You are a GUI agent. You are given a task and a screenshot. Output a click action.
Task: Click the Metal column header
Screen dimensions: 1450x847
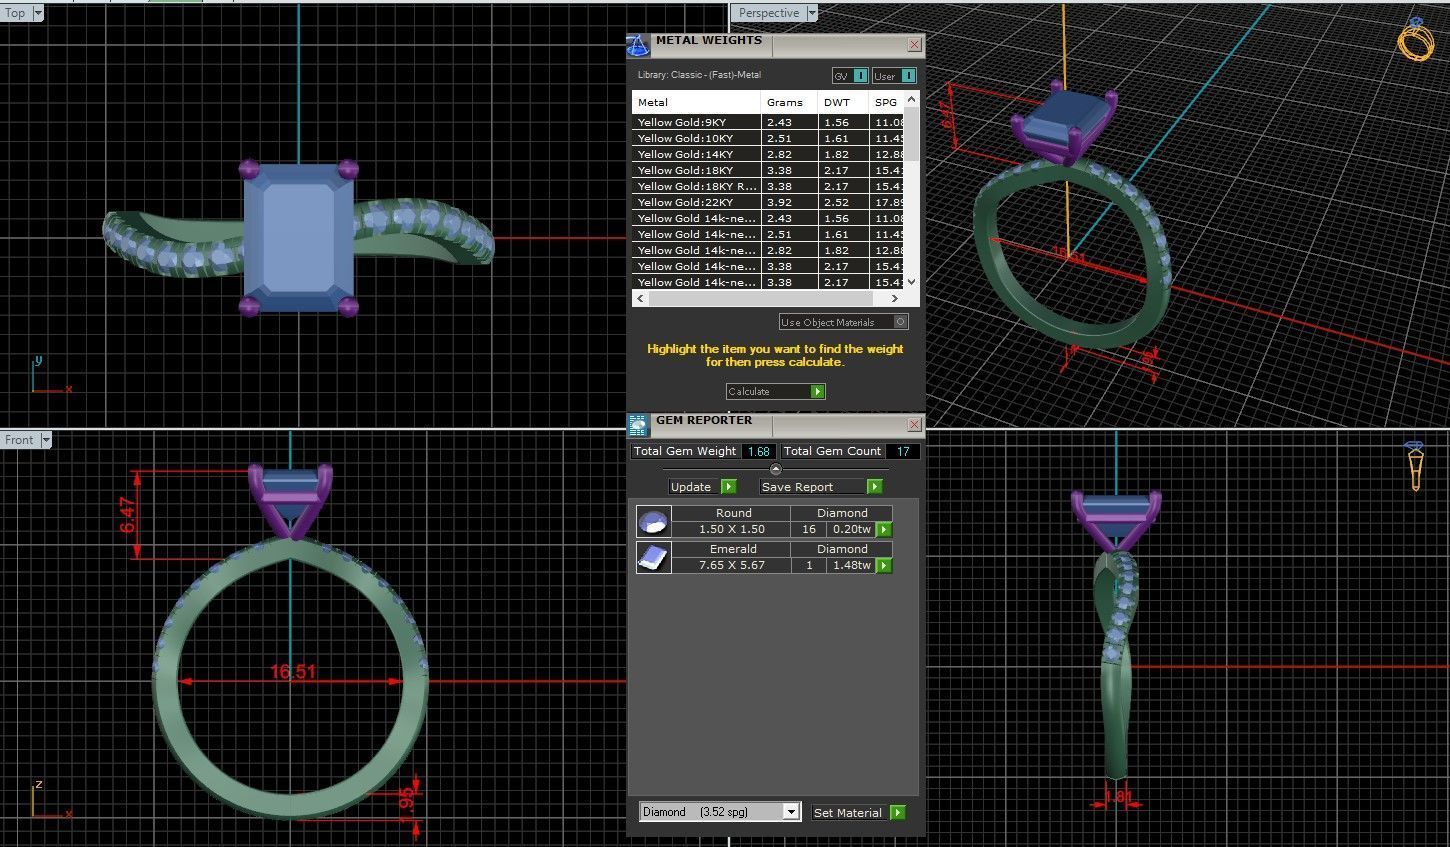(x=696, y=102)
